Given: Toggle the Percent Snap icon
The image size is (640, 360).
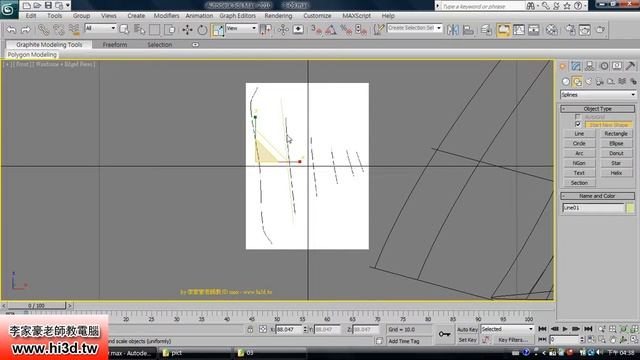Looking at the screenshot, I should (x=346, y=29).
